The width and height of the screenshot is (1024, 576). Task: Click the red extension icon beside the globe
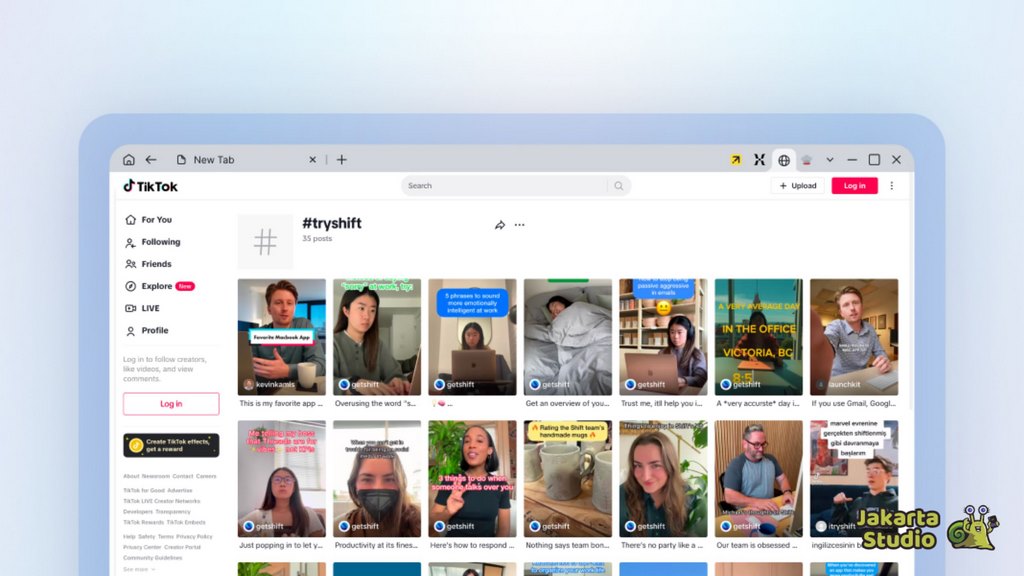tap(807, 159)
